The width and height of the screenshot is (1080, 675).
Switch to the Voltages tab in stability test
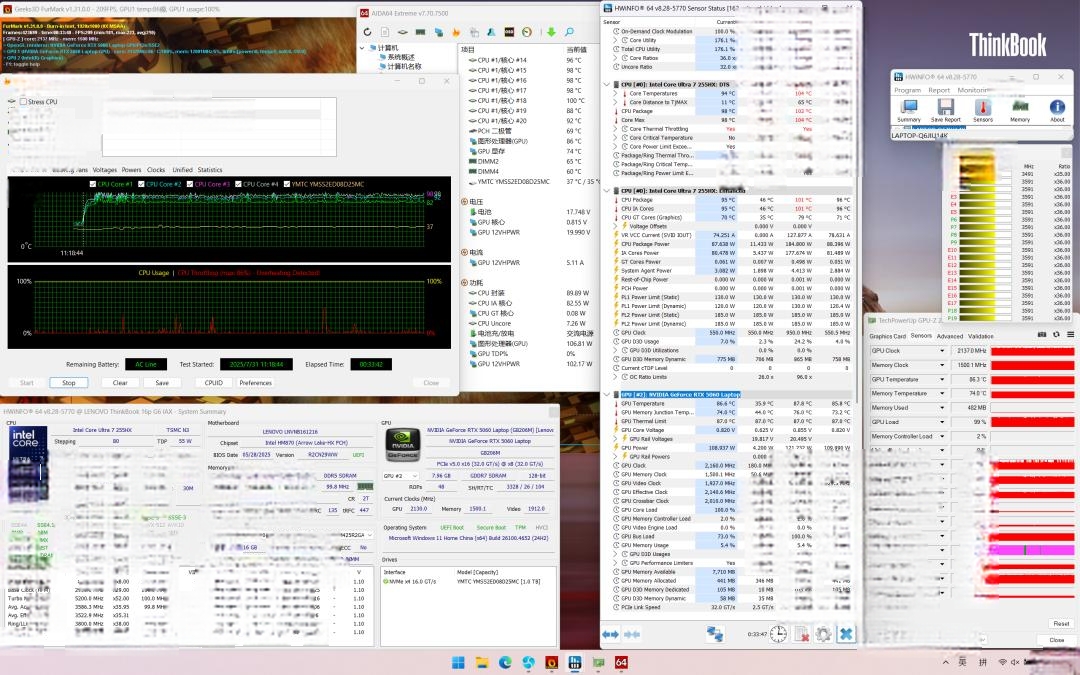(x=105, y=169)
